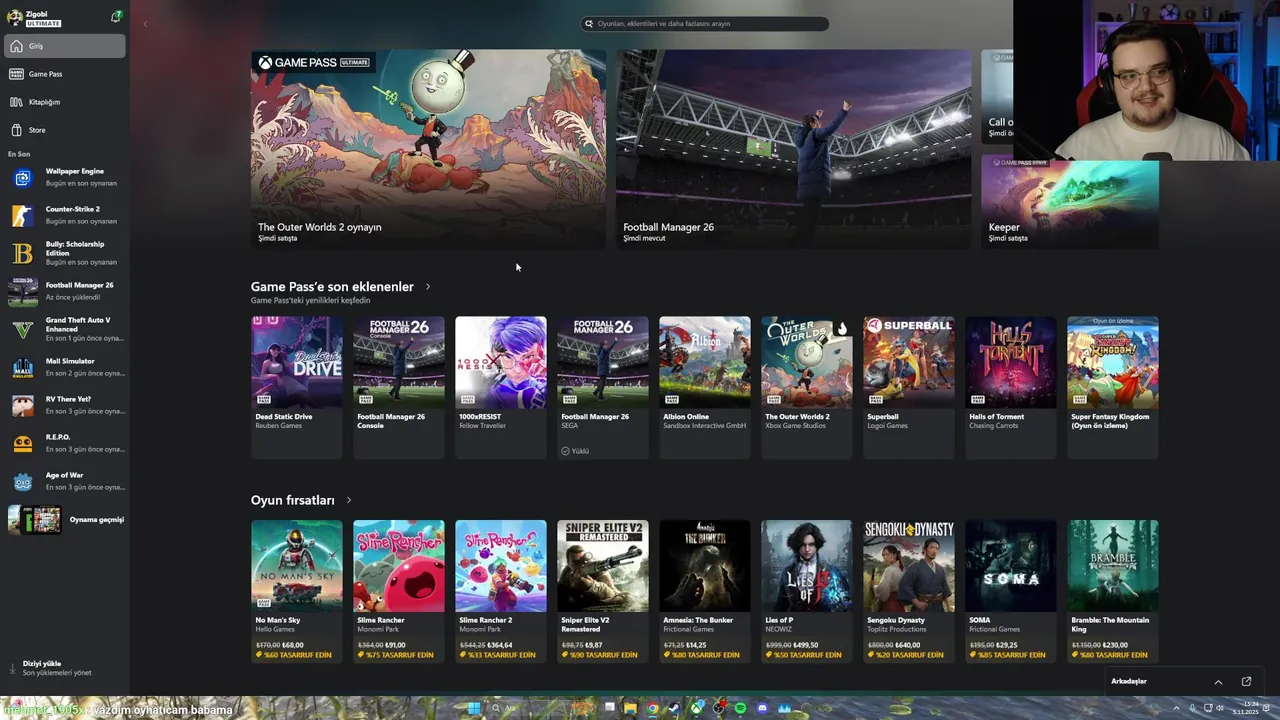Open the notifications bell with badge

coord(116,17)
